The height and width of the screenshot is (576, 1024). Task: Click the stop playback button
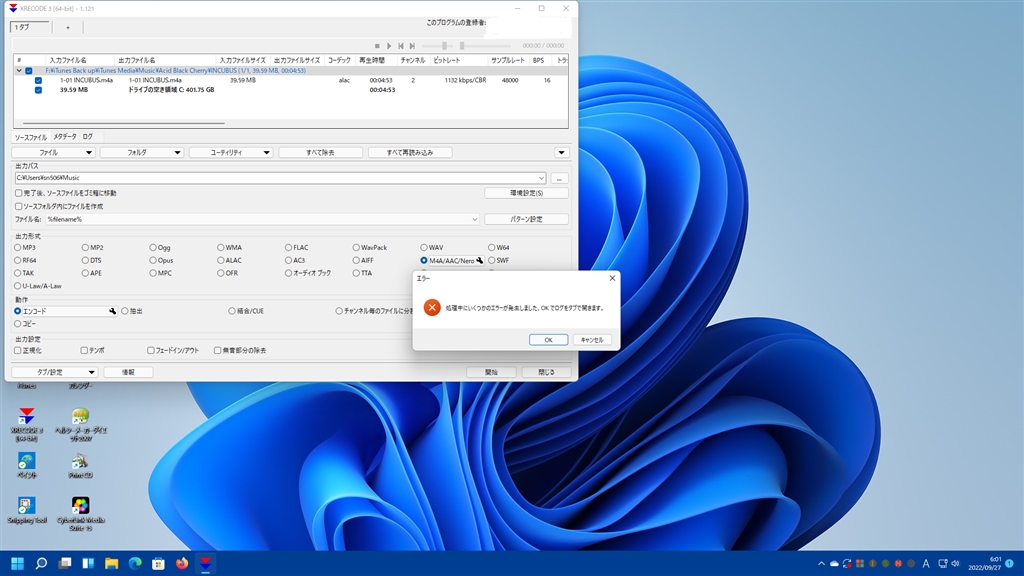[377, 46]
